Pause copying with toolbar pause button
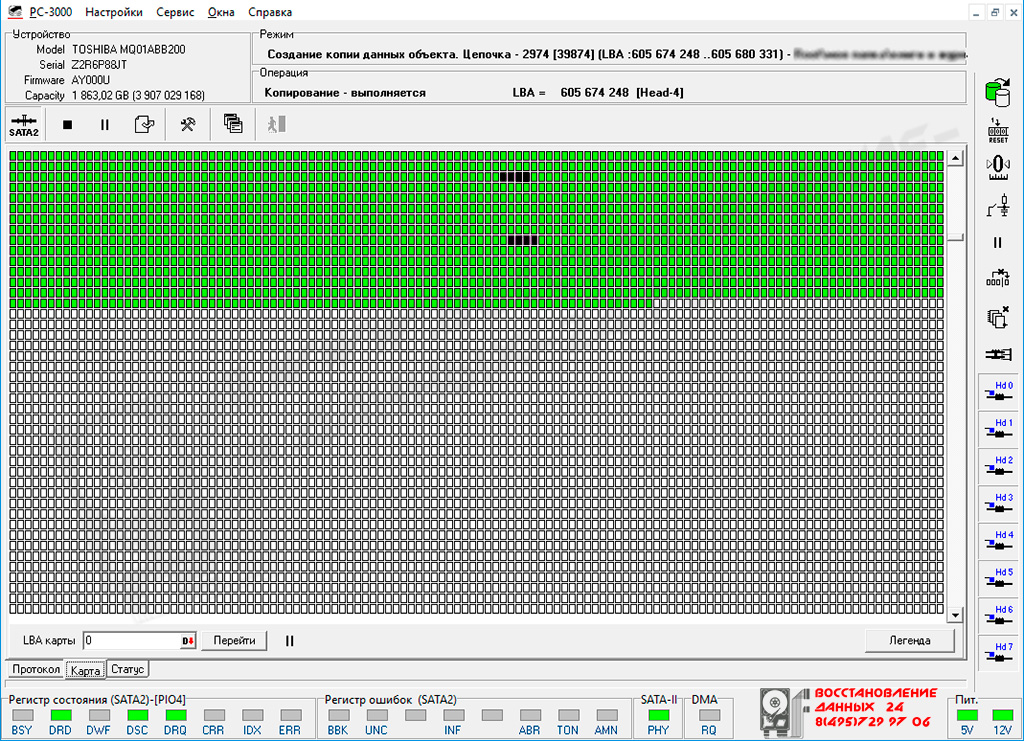 (x=104, y=124)
